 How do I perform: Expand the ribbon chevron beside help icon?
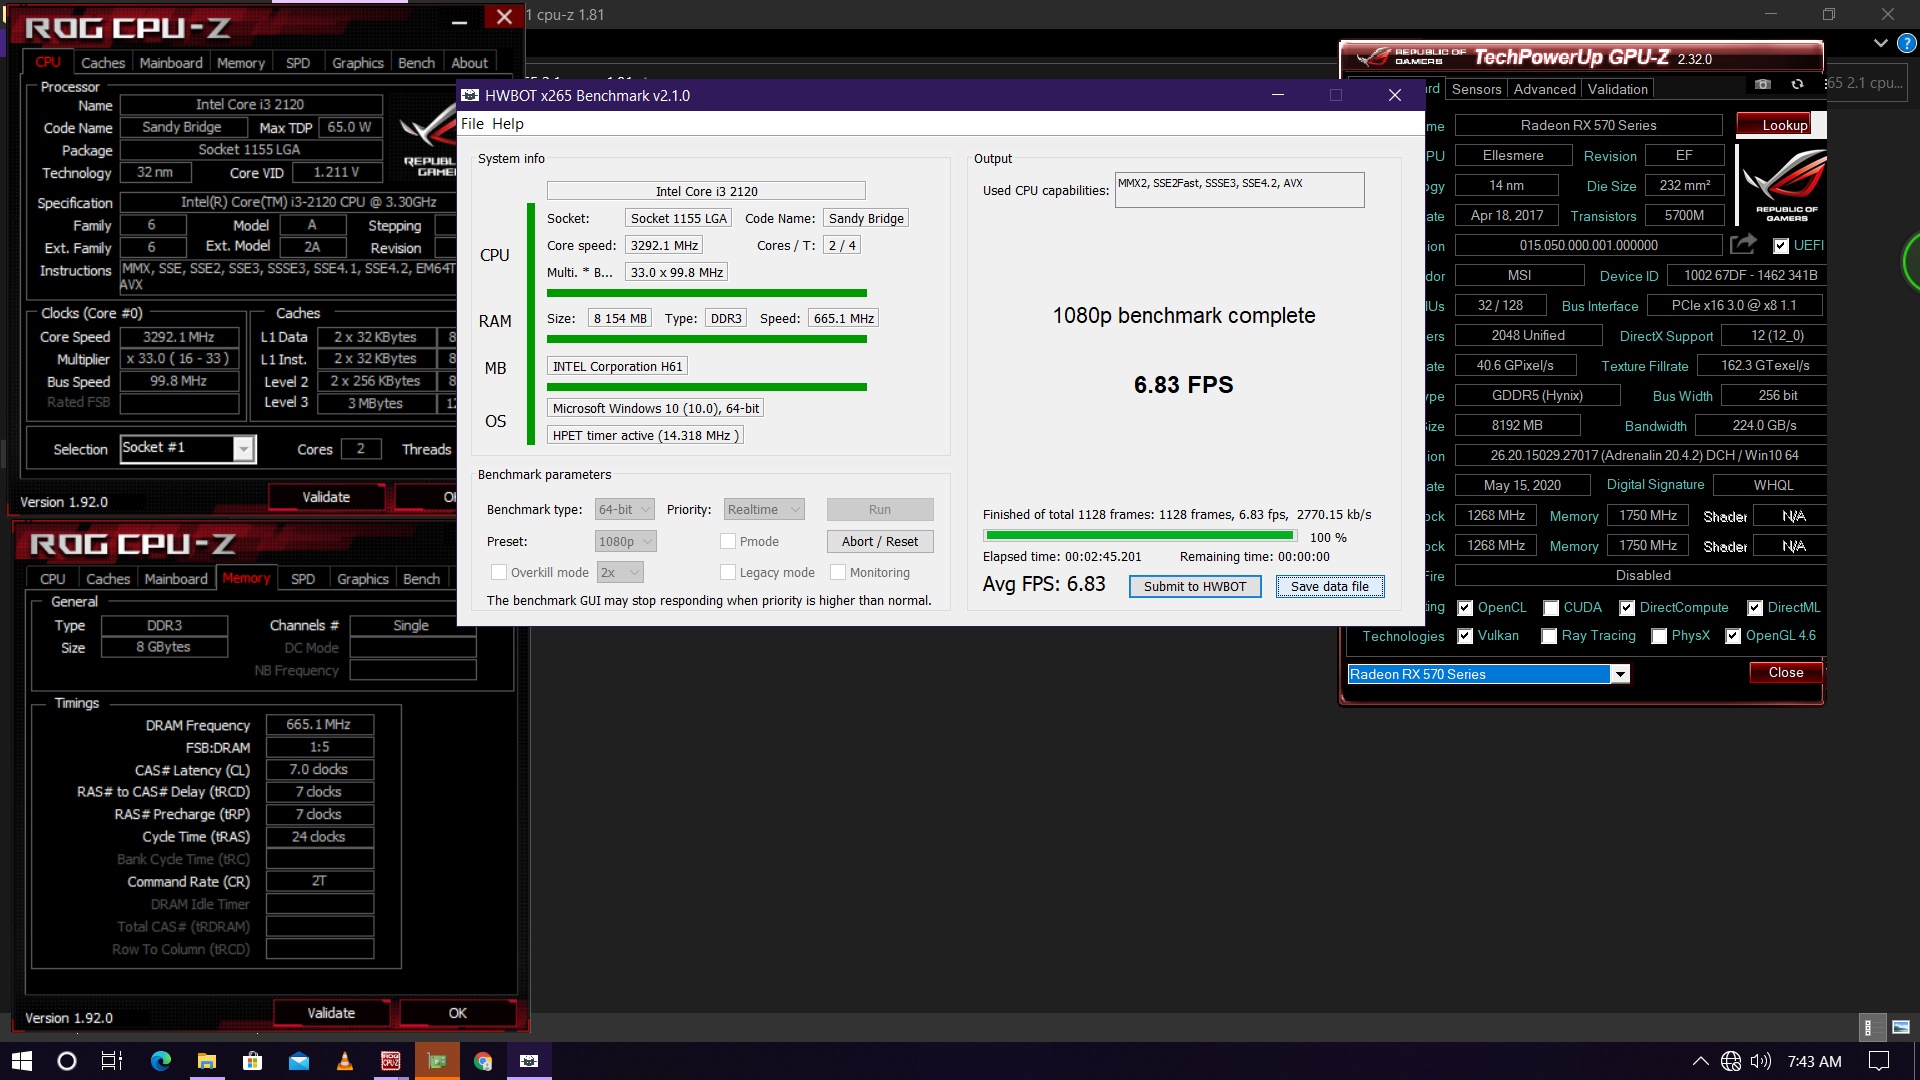[x=1880, y=43]
